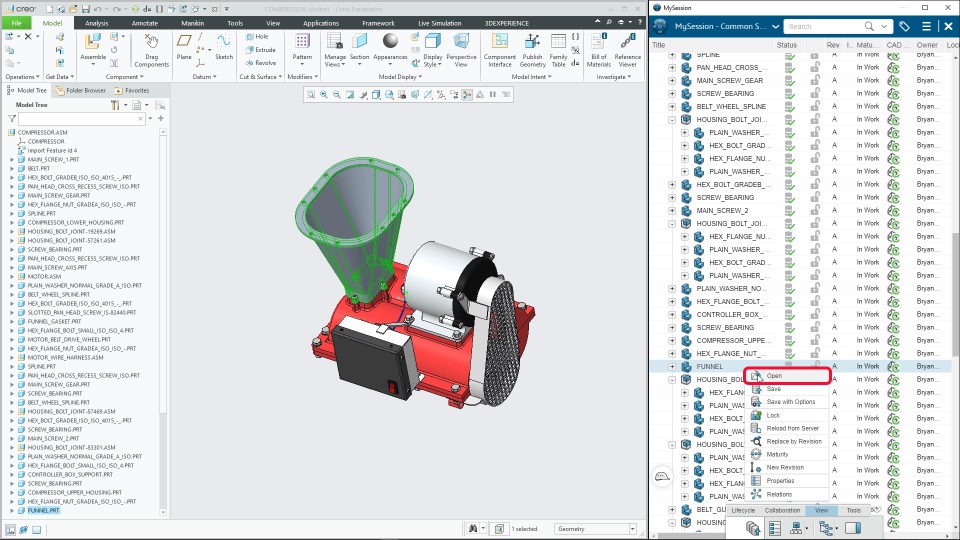Open the Live Simulation tab

[x=440, y=23]
